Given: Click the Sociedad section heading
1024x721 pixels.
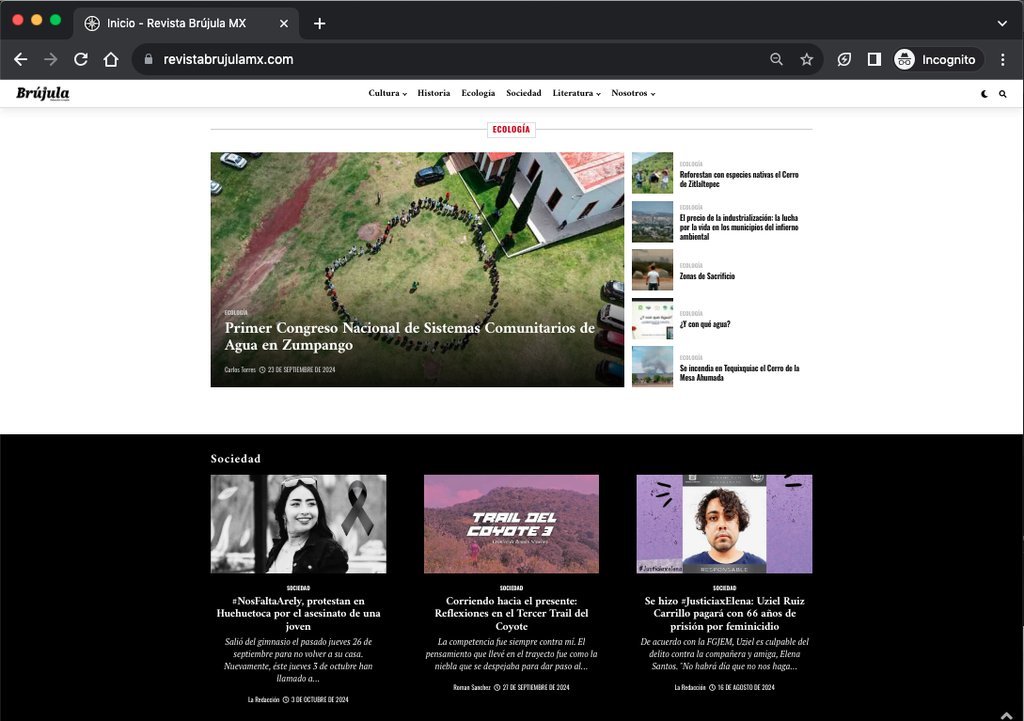Looking at the screenshot, I should 235,458.
